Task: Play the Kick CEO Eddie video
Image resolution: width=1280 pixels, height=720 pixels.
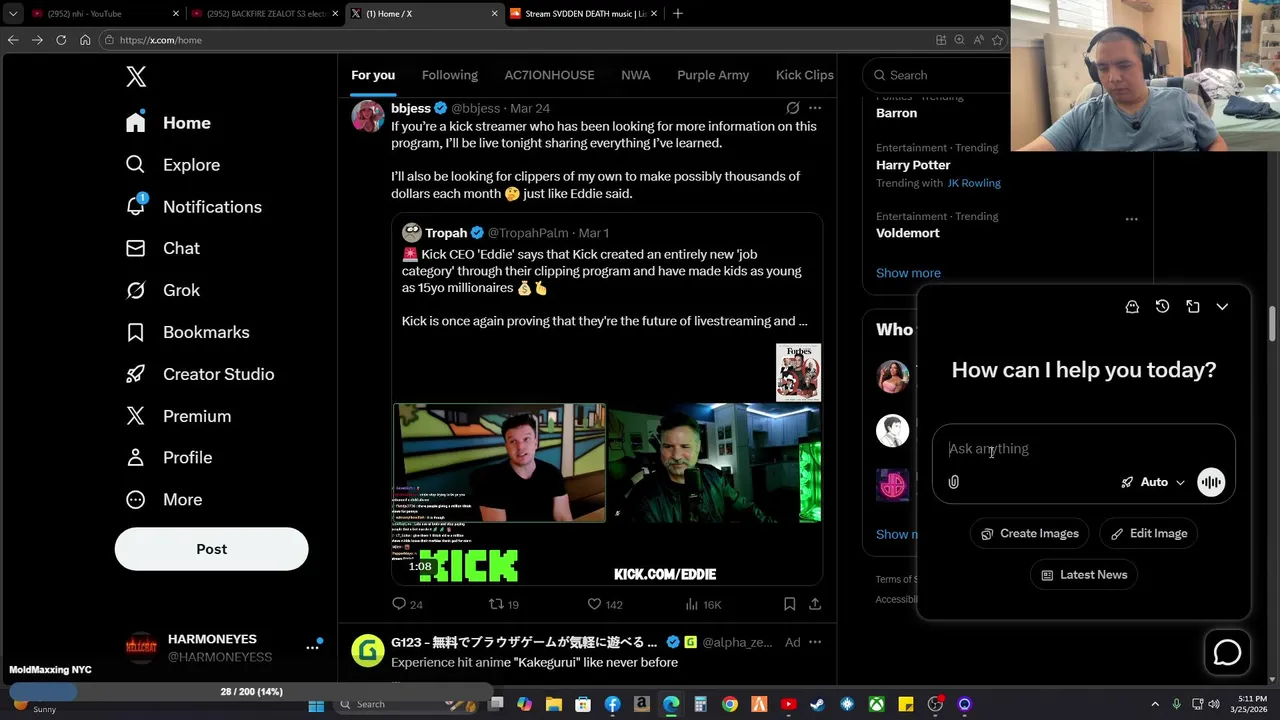Action: pyautogui.click(x=607, y=463)
